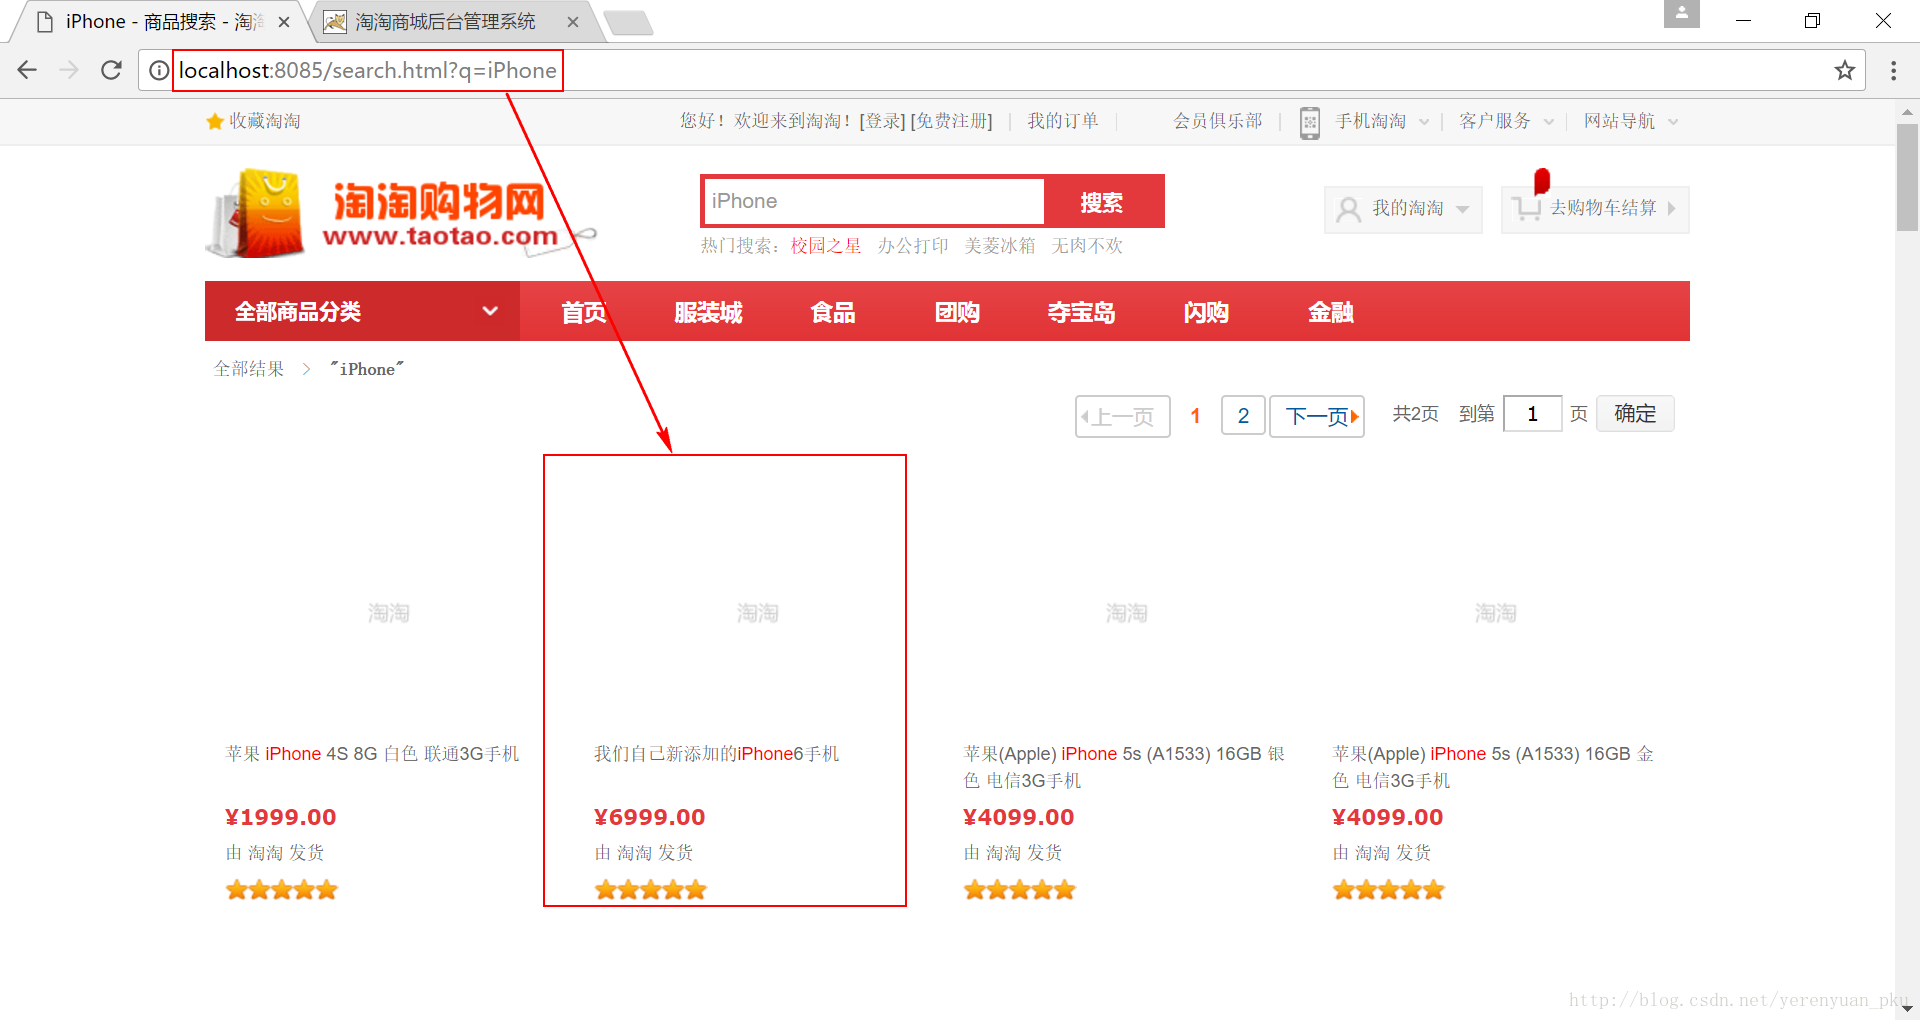Image resolution: width=1920 pixels, height=1020 pixels.
Task: Click the 免费注册 register link
Action: click(x=951, y=121)
